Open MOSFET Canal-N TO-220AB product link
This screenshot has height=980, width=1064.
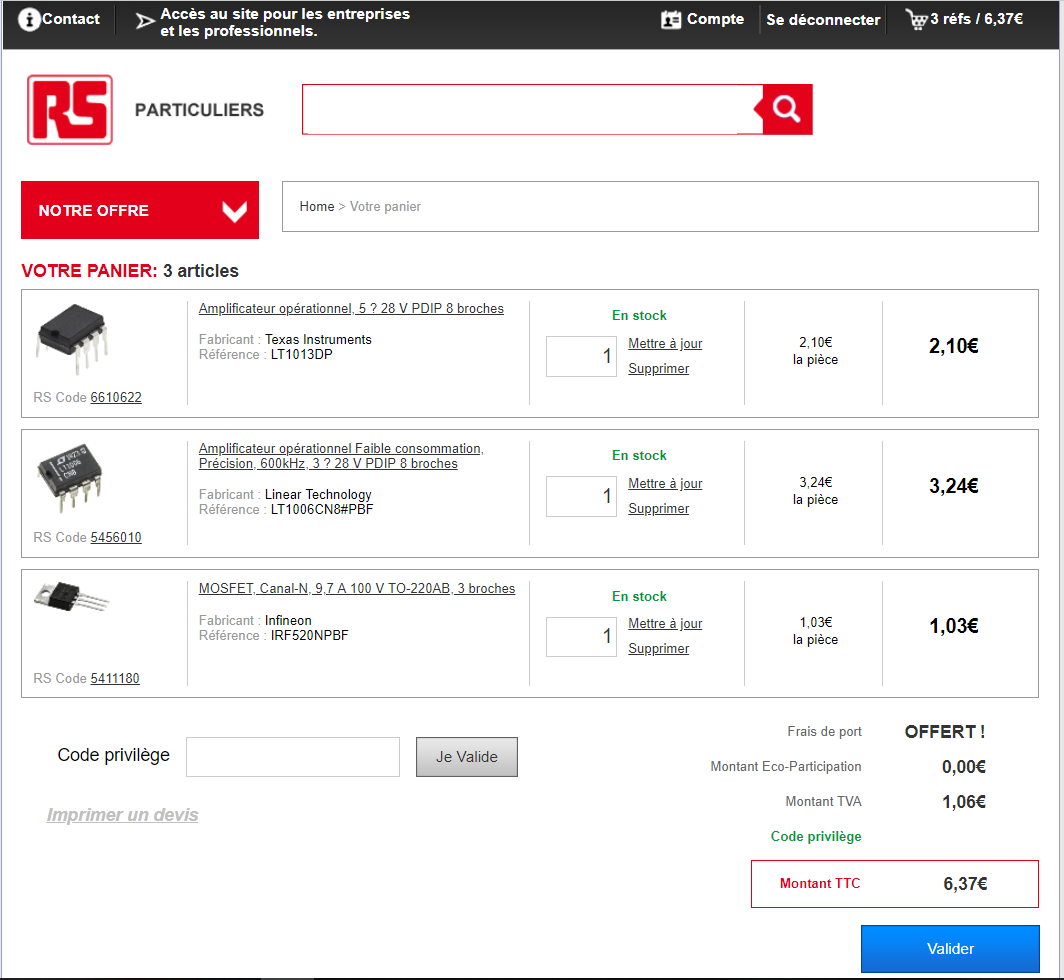[x=357, y=588]
